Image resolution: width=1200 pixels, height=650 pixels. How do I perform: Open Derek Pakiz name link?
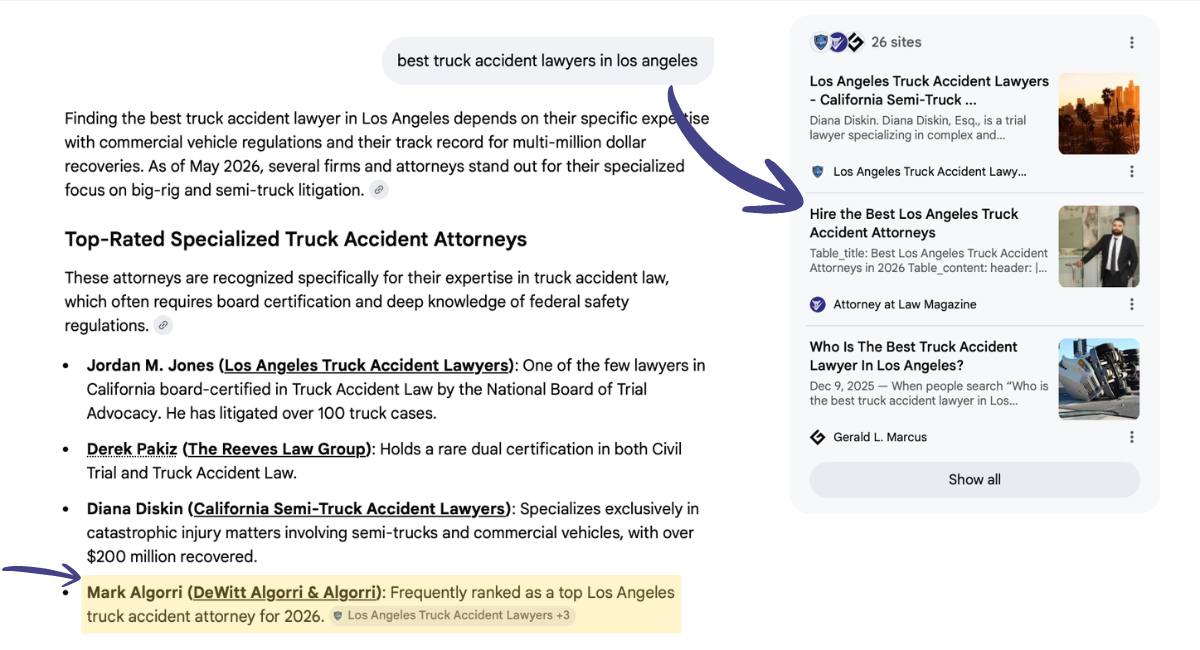132,449
